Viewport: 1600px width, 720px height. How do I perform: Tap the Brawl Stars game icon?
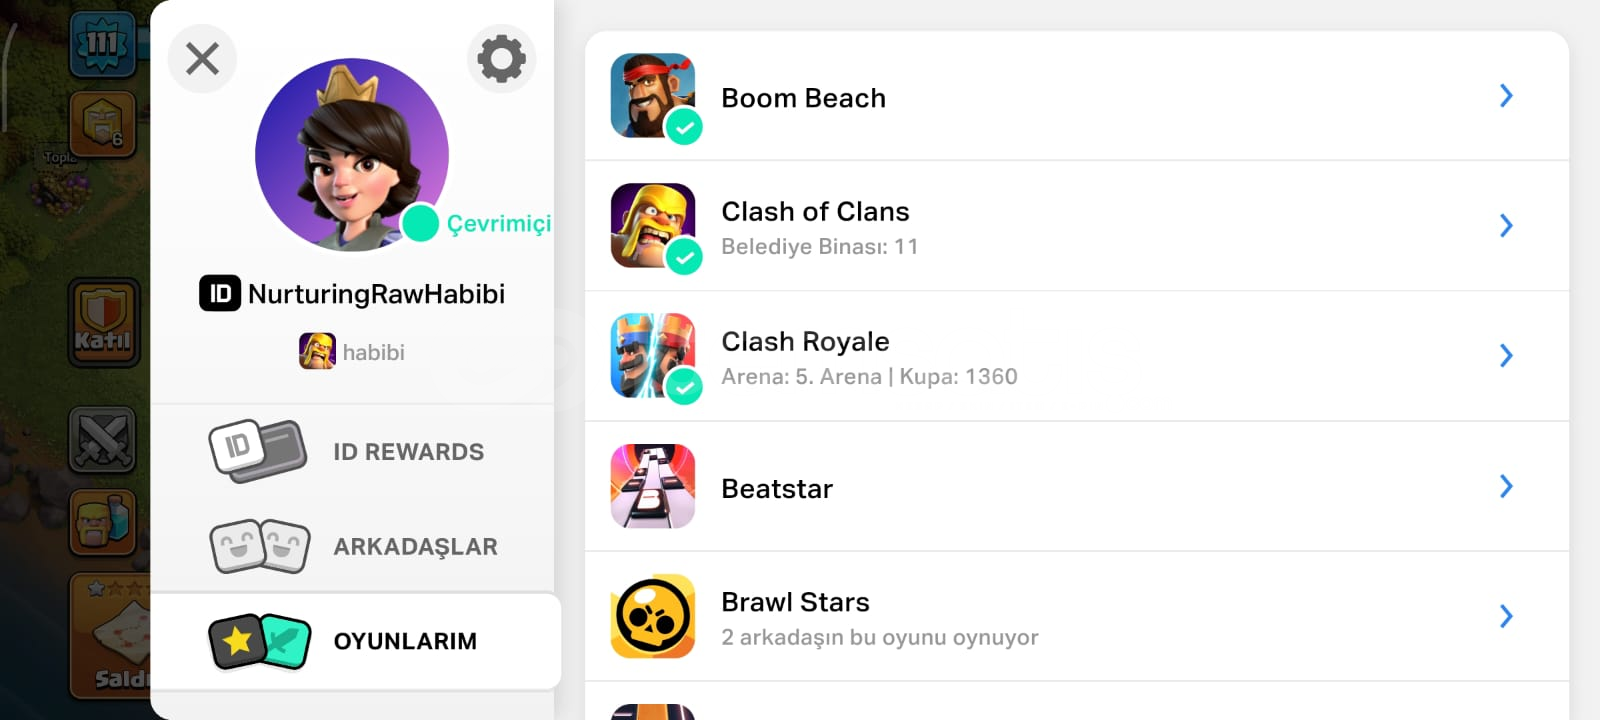(653, 616)
